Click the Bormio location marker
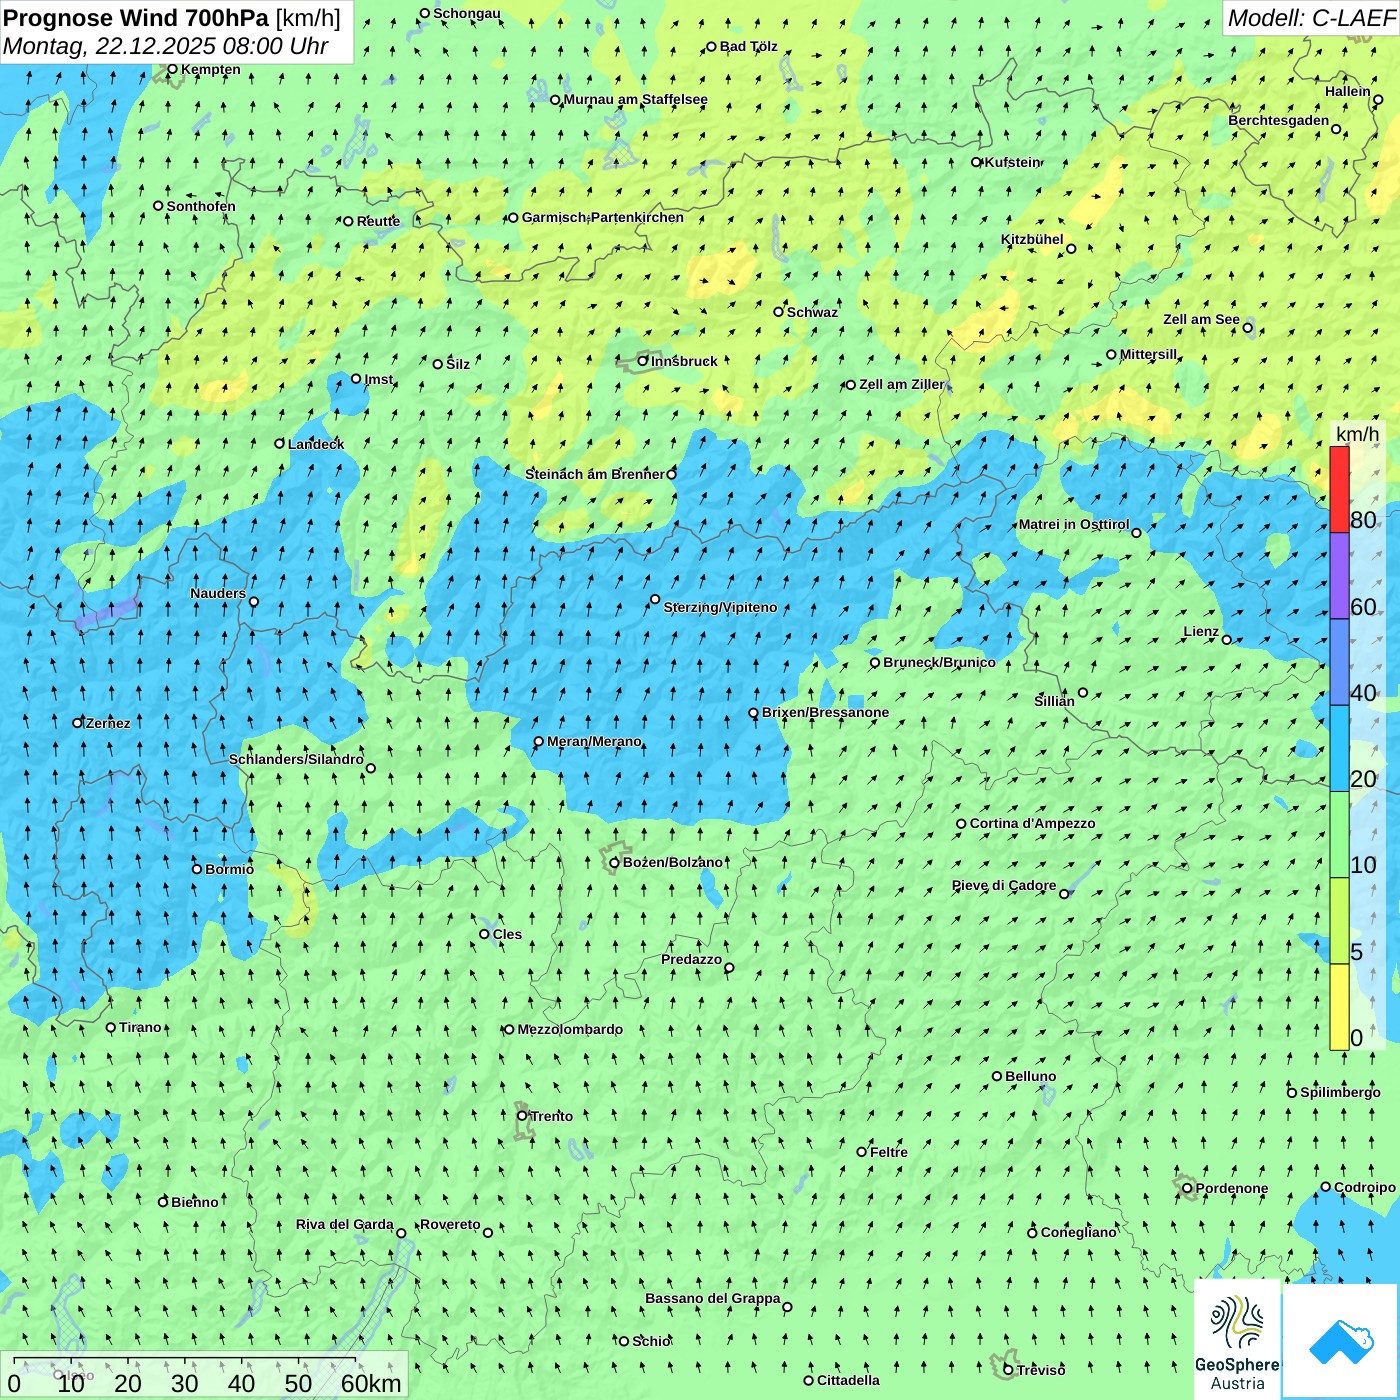The image size is (1400, 1400). 197,869
